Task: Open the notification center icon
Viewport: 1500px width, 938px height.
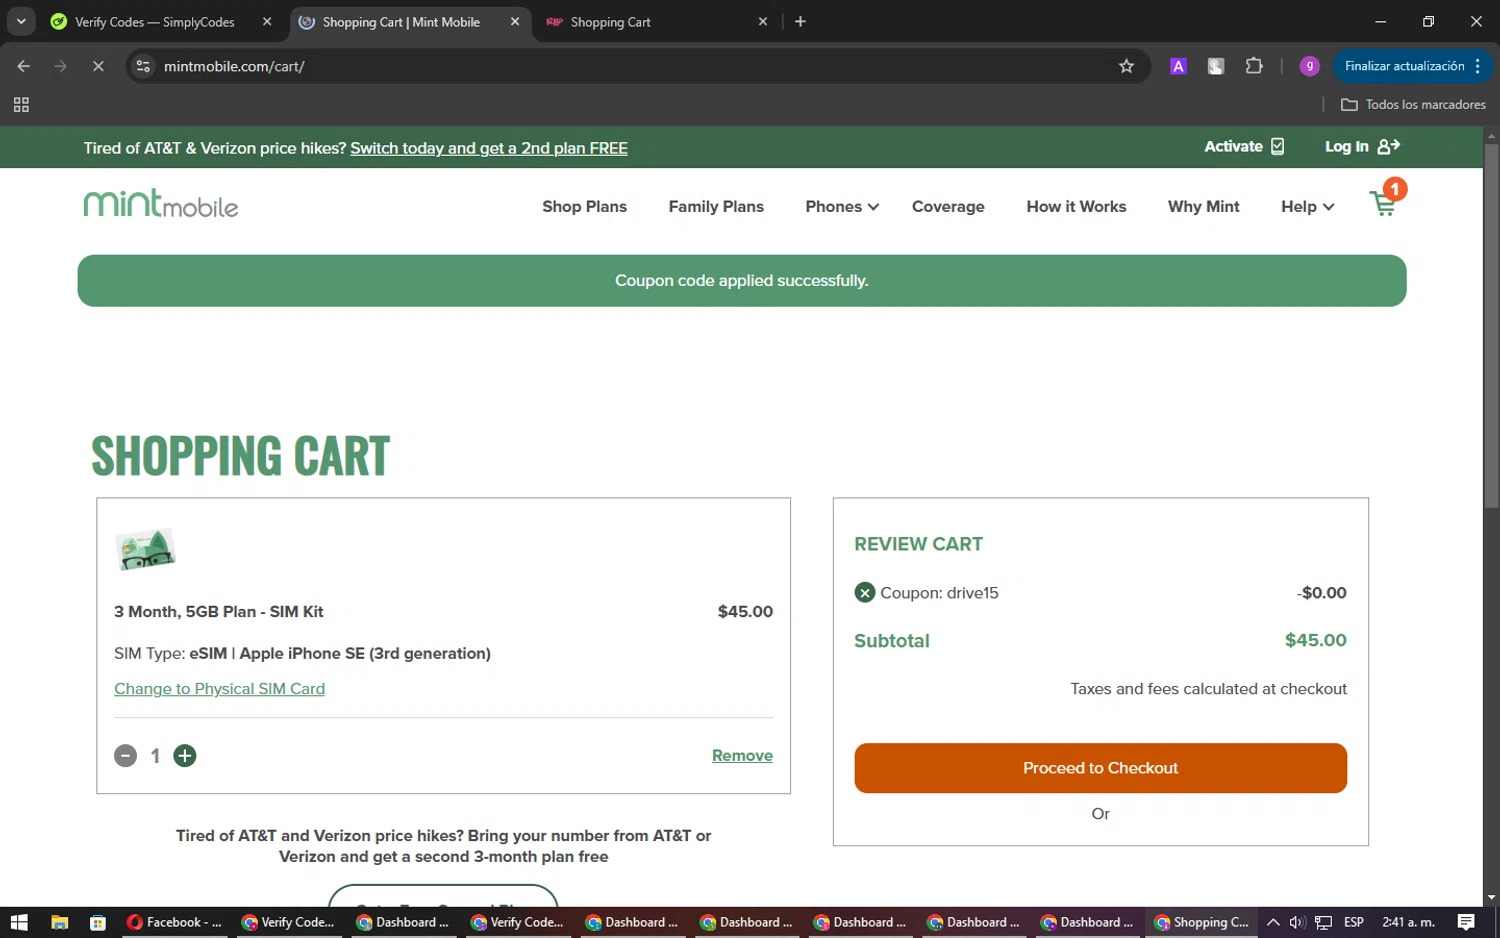Action: click(1466, 922)
